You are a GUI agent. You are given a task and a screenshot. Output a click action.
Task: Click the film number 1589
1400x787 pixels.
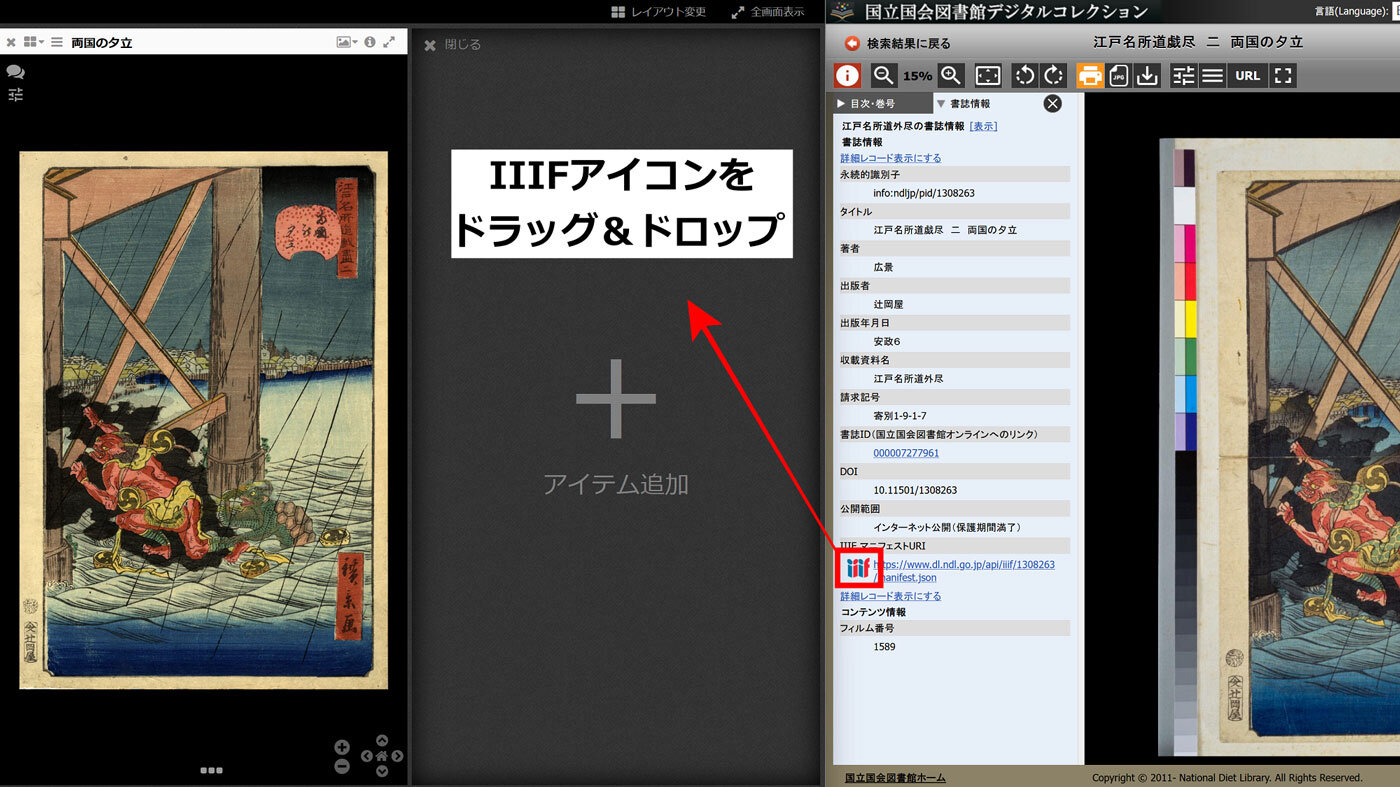pos(884,647)
